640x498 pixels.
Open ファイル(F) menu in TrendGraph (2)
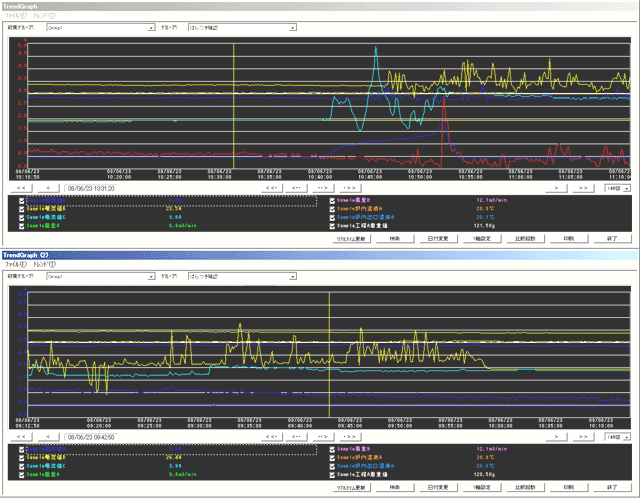[x=16, y=265]
